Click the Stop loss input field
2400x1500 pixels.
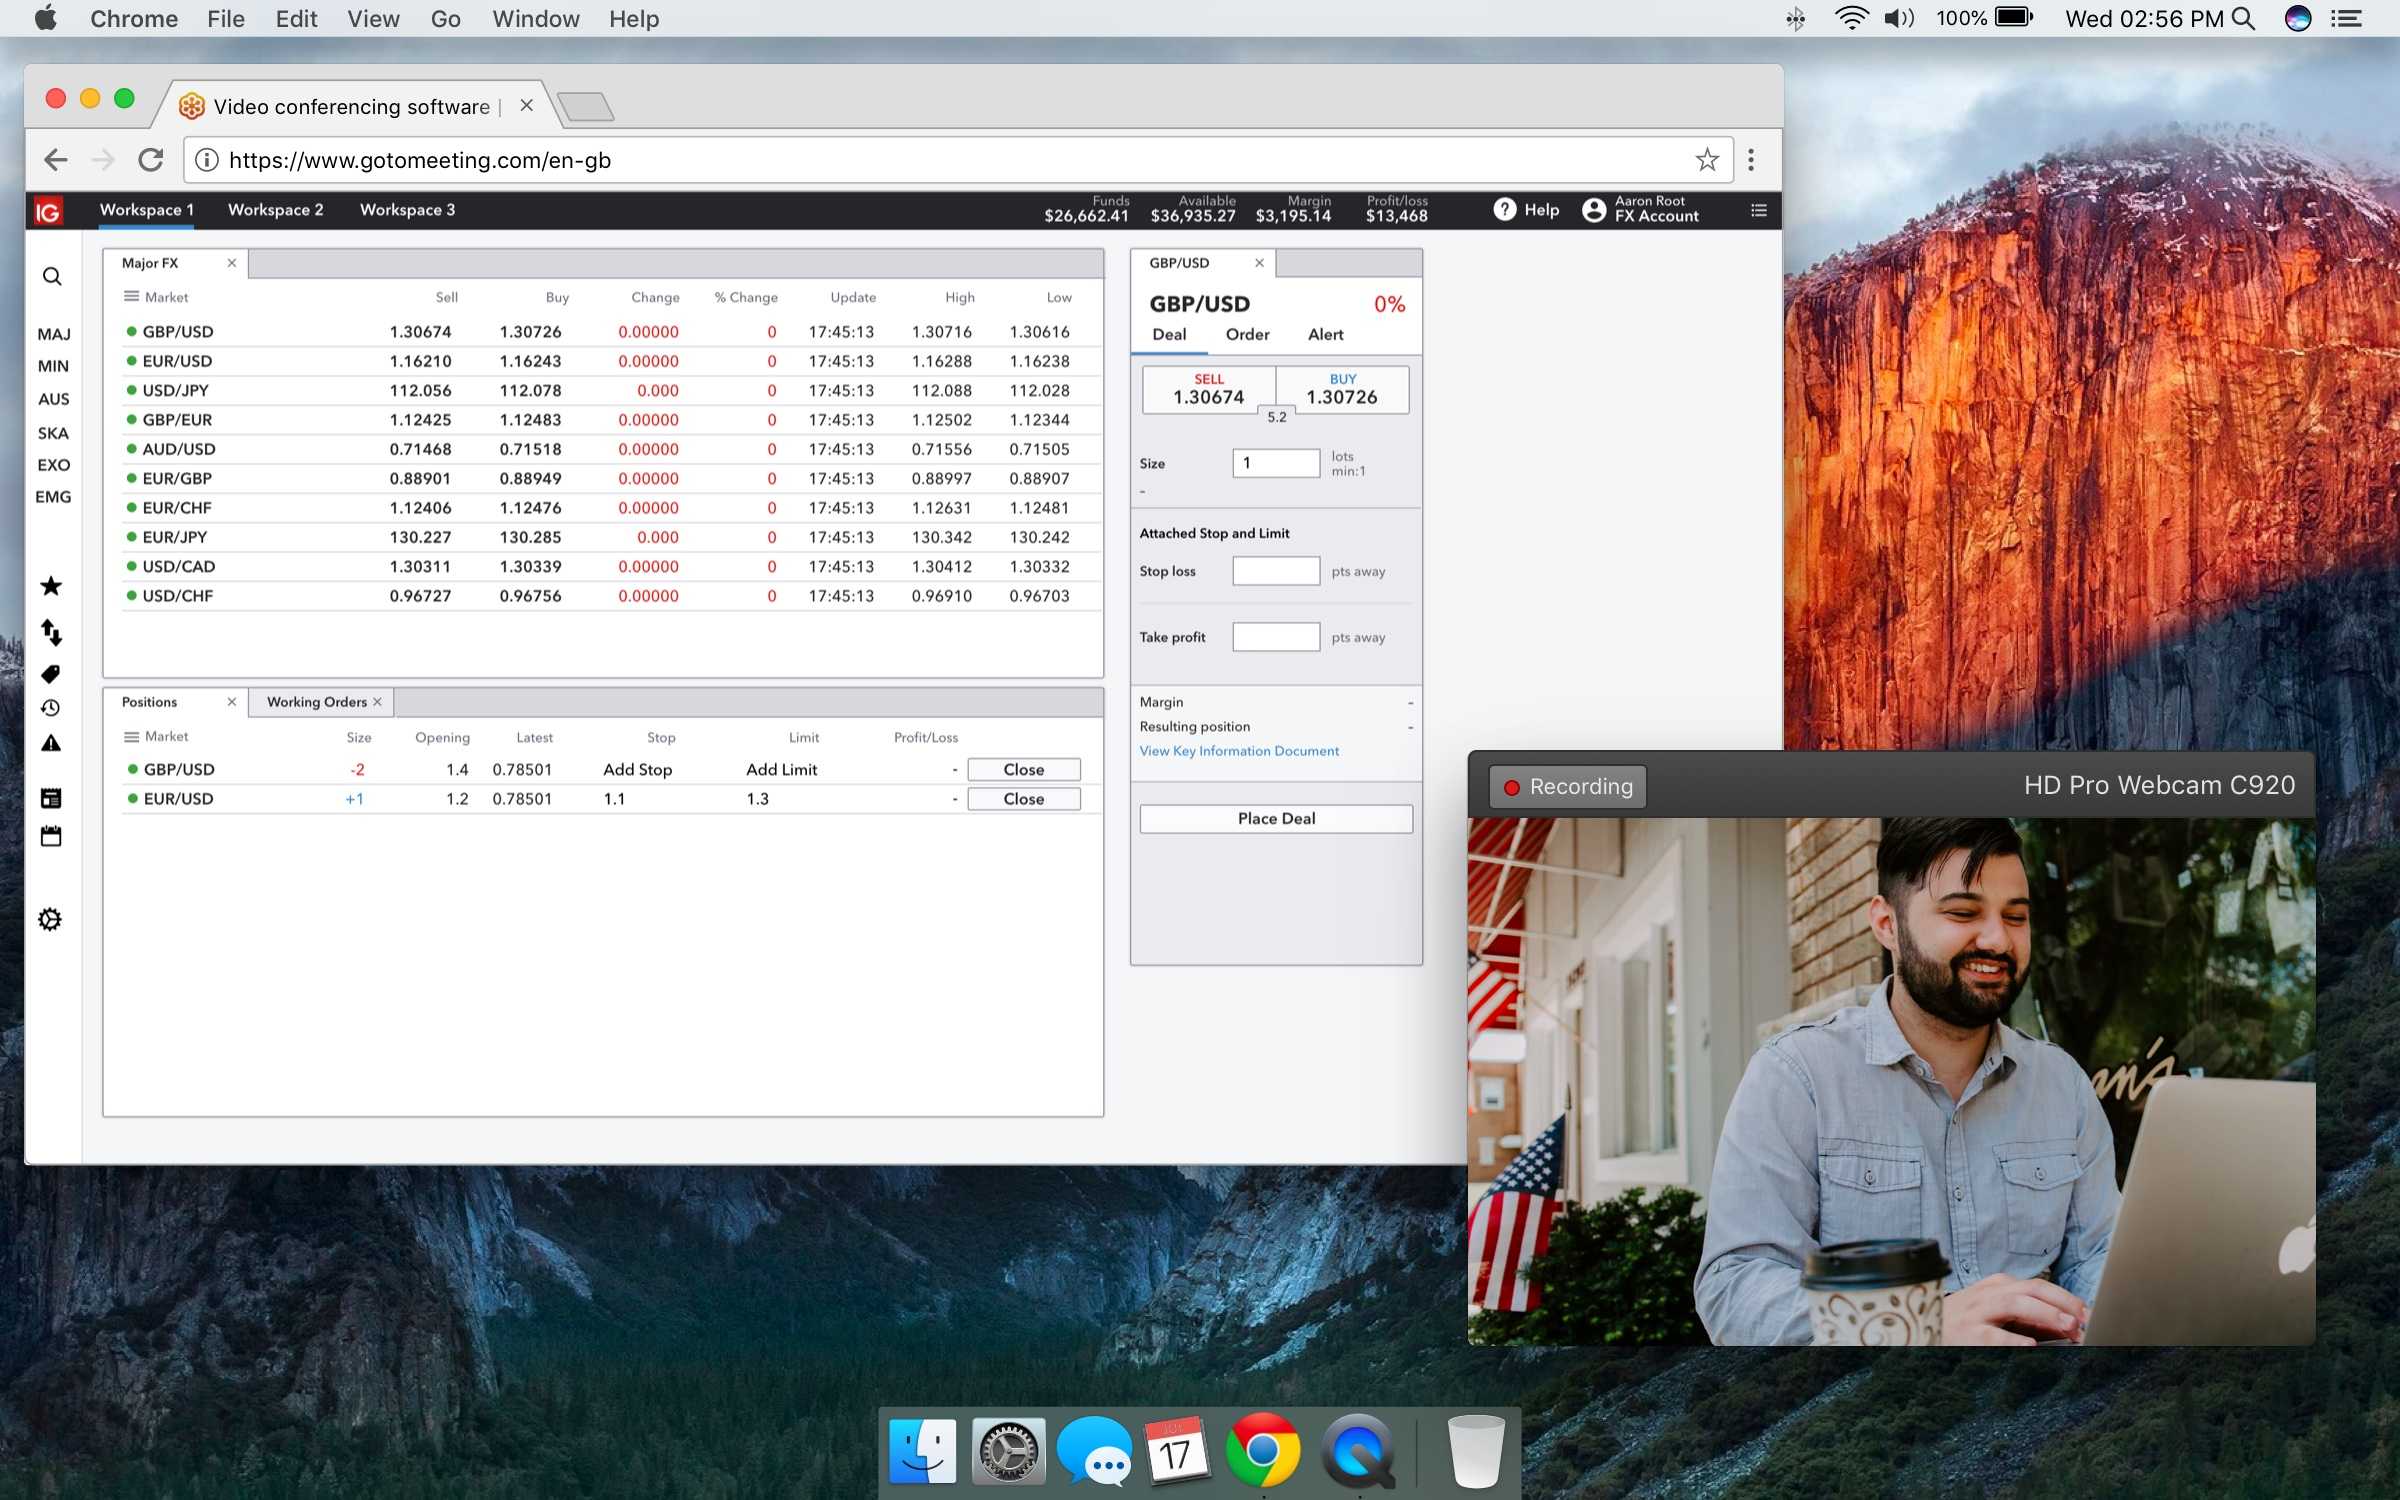click(x=1275, y=571)
